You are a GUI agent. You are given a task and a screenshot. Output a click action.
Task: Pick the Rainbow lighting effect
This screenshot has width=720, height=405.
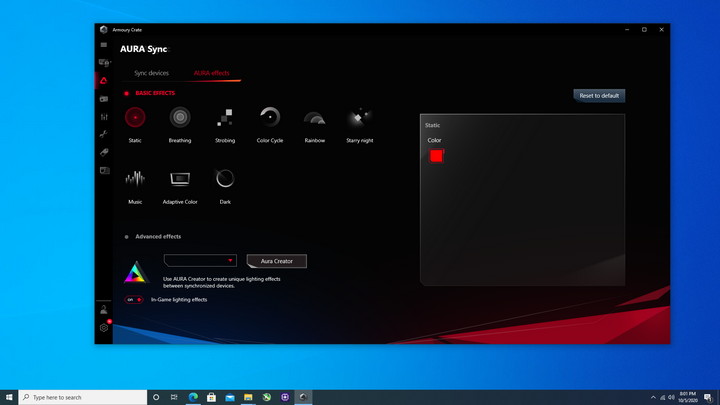click(x=315, y=118)
